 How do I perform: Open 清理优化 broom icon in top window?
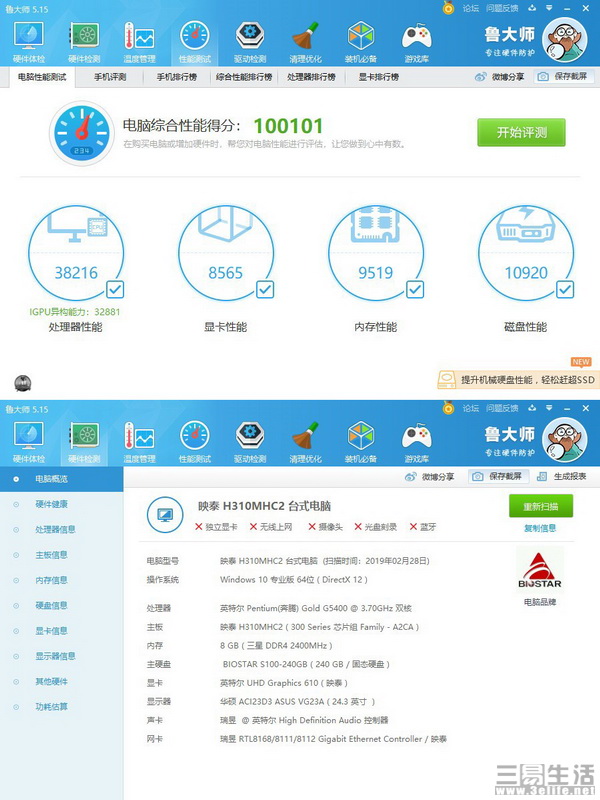tap(306, 36)
